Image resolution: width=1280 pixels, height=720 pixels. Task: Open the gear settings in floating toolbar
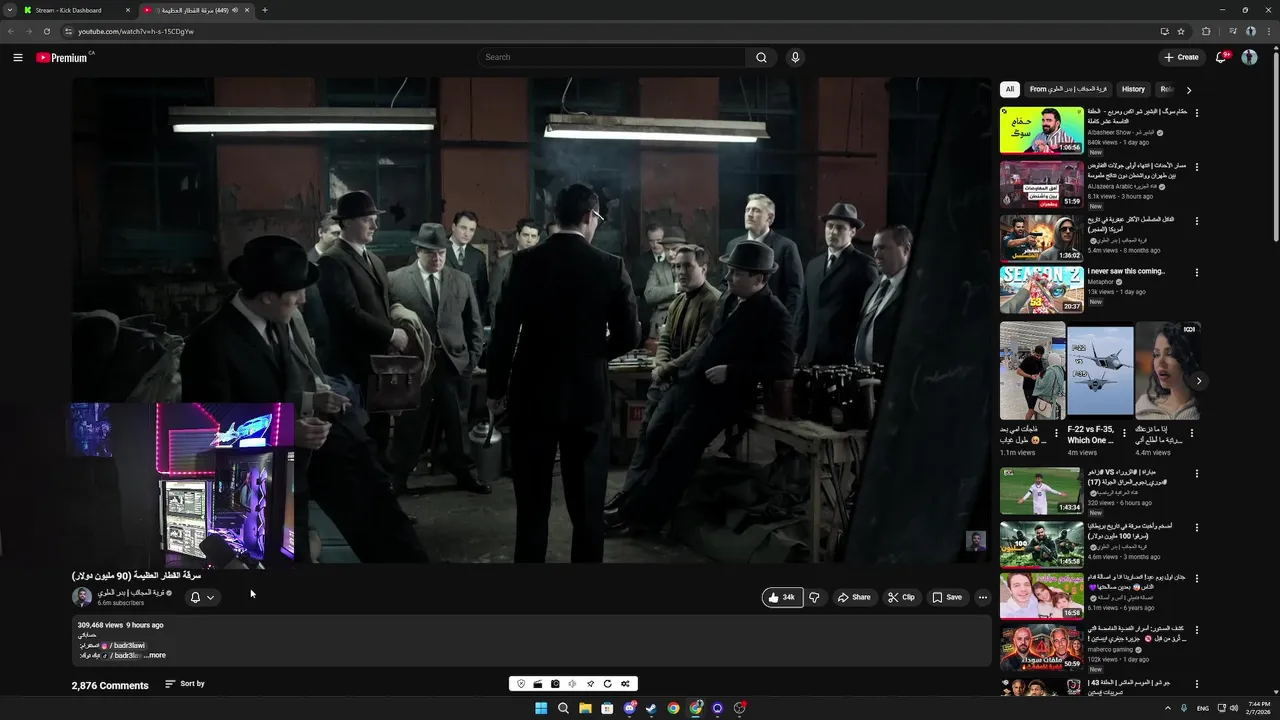(x=625, y=684)
